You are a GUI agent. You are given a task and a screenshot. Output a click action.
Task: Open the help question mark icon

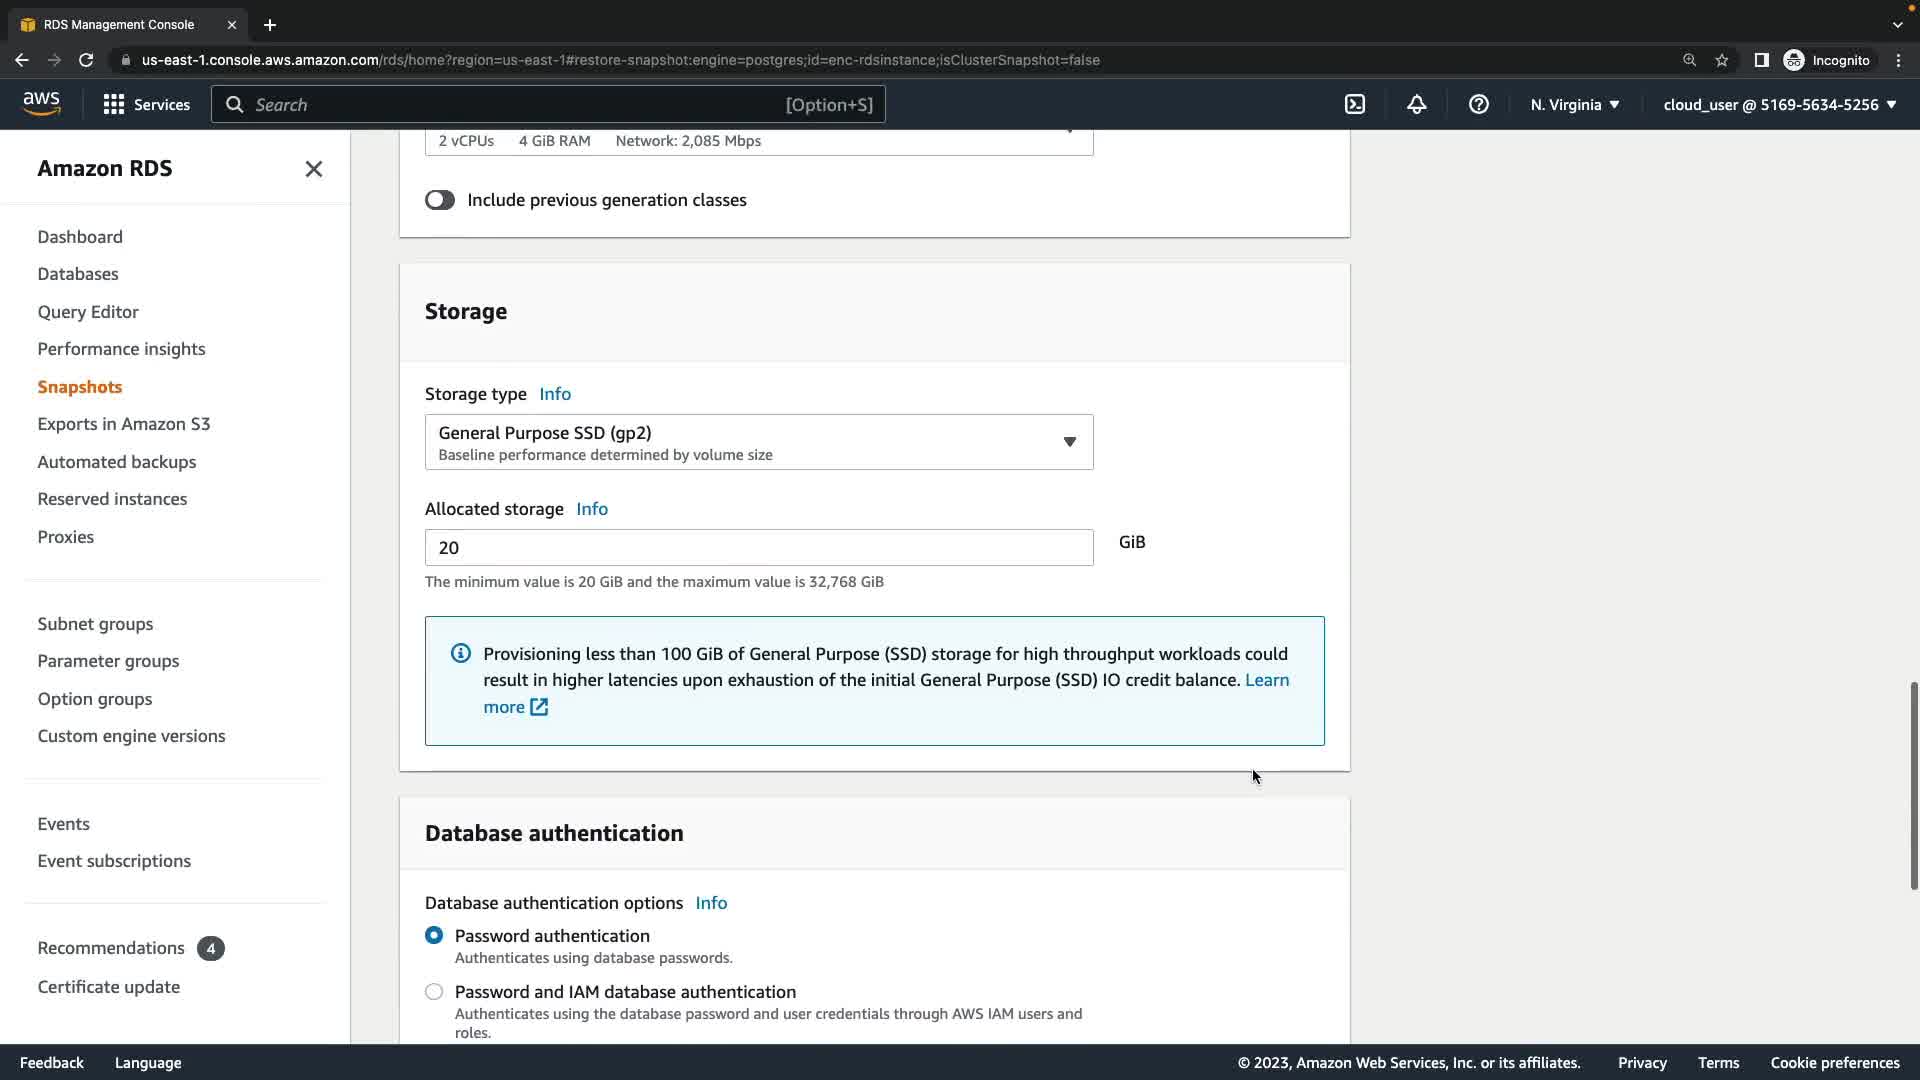[1478, 104]
